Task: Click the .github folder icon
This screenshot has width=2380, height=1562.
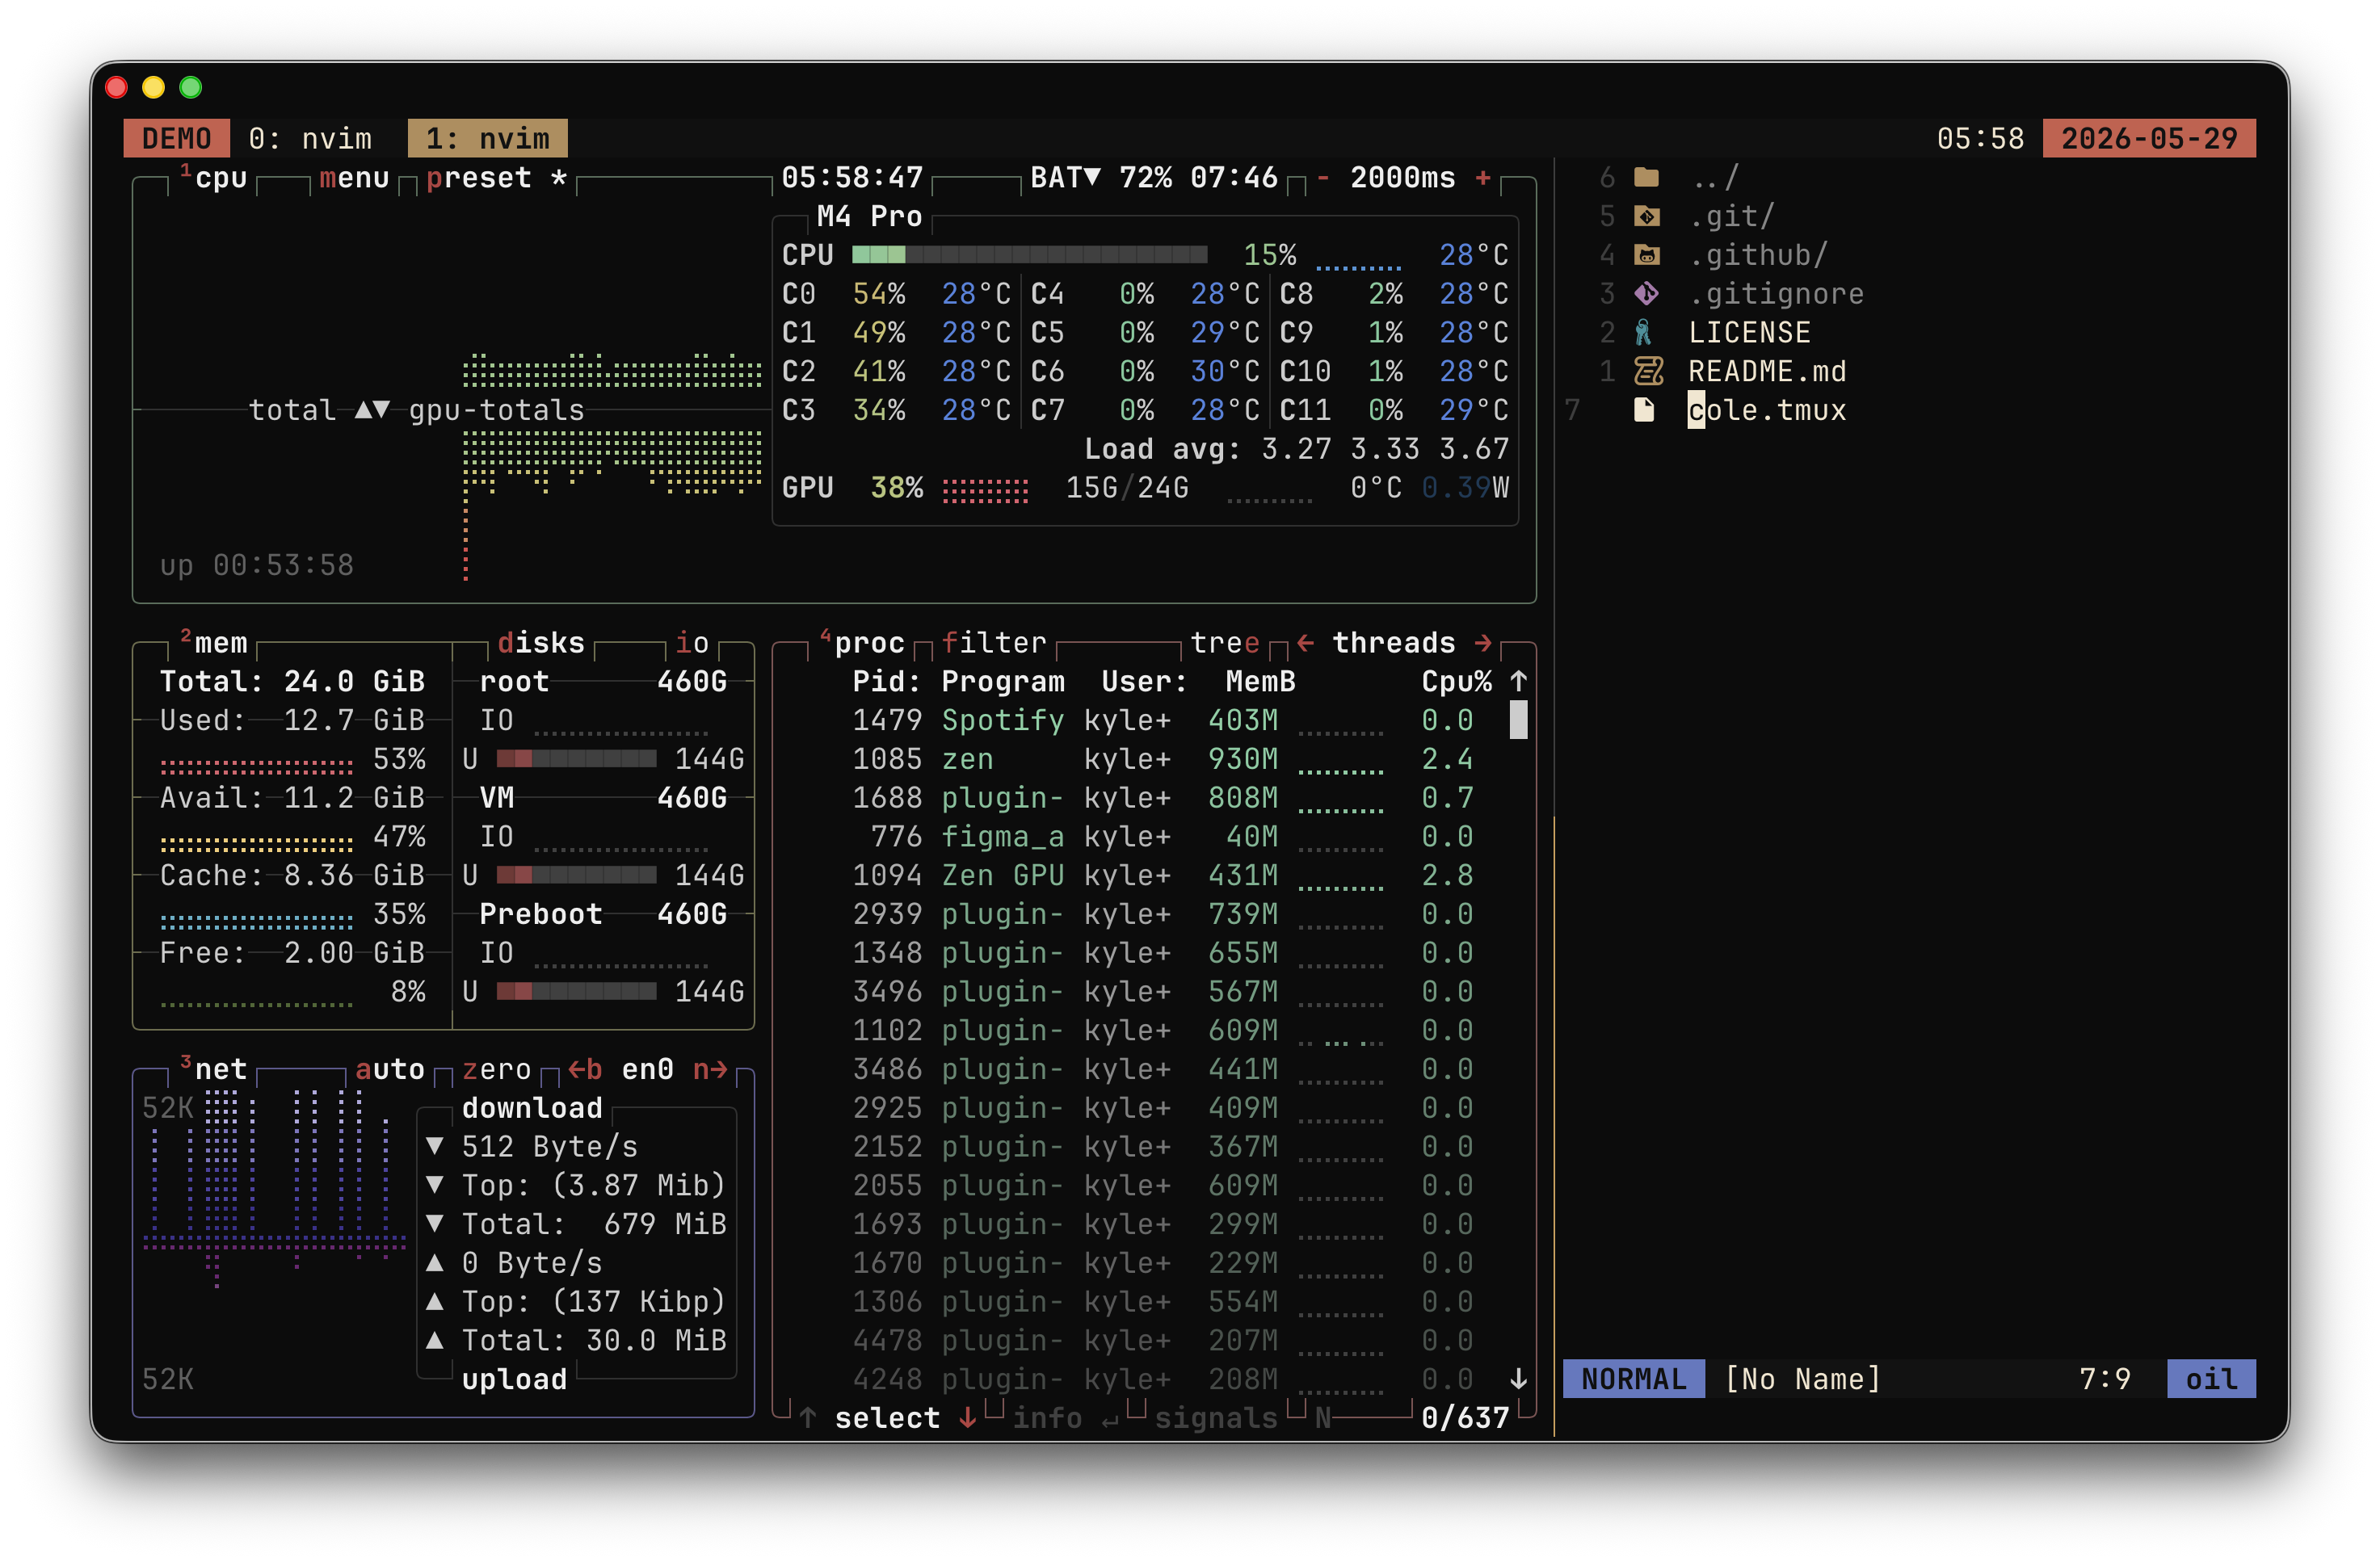Action: click(1646, 255)
